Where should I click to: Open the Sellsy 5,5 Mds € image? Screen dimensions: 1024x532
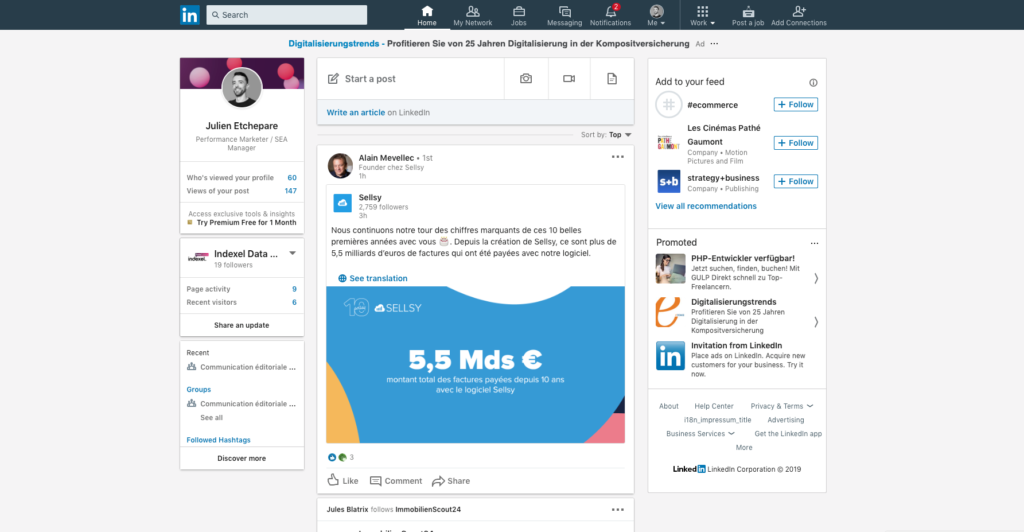(475, 364)
